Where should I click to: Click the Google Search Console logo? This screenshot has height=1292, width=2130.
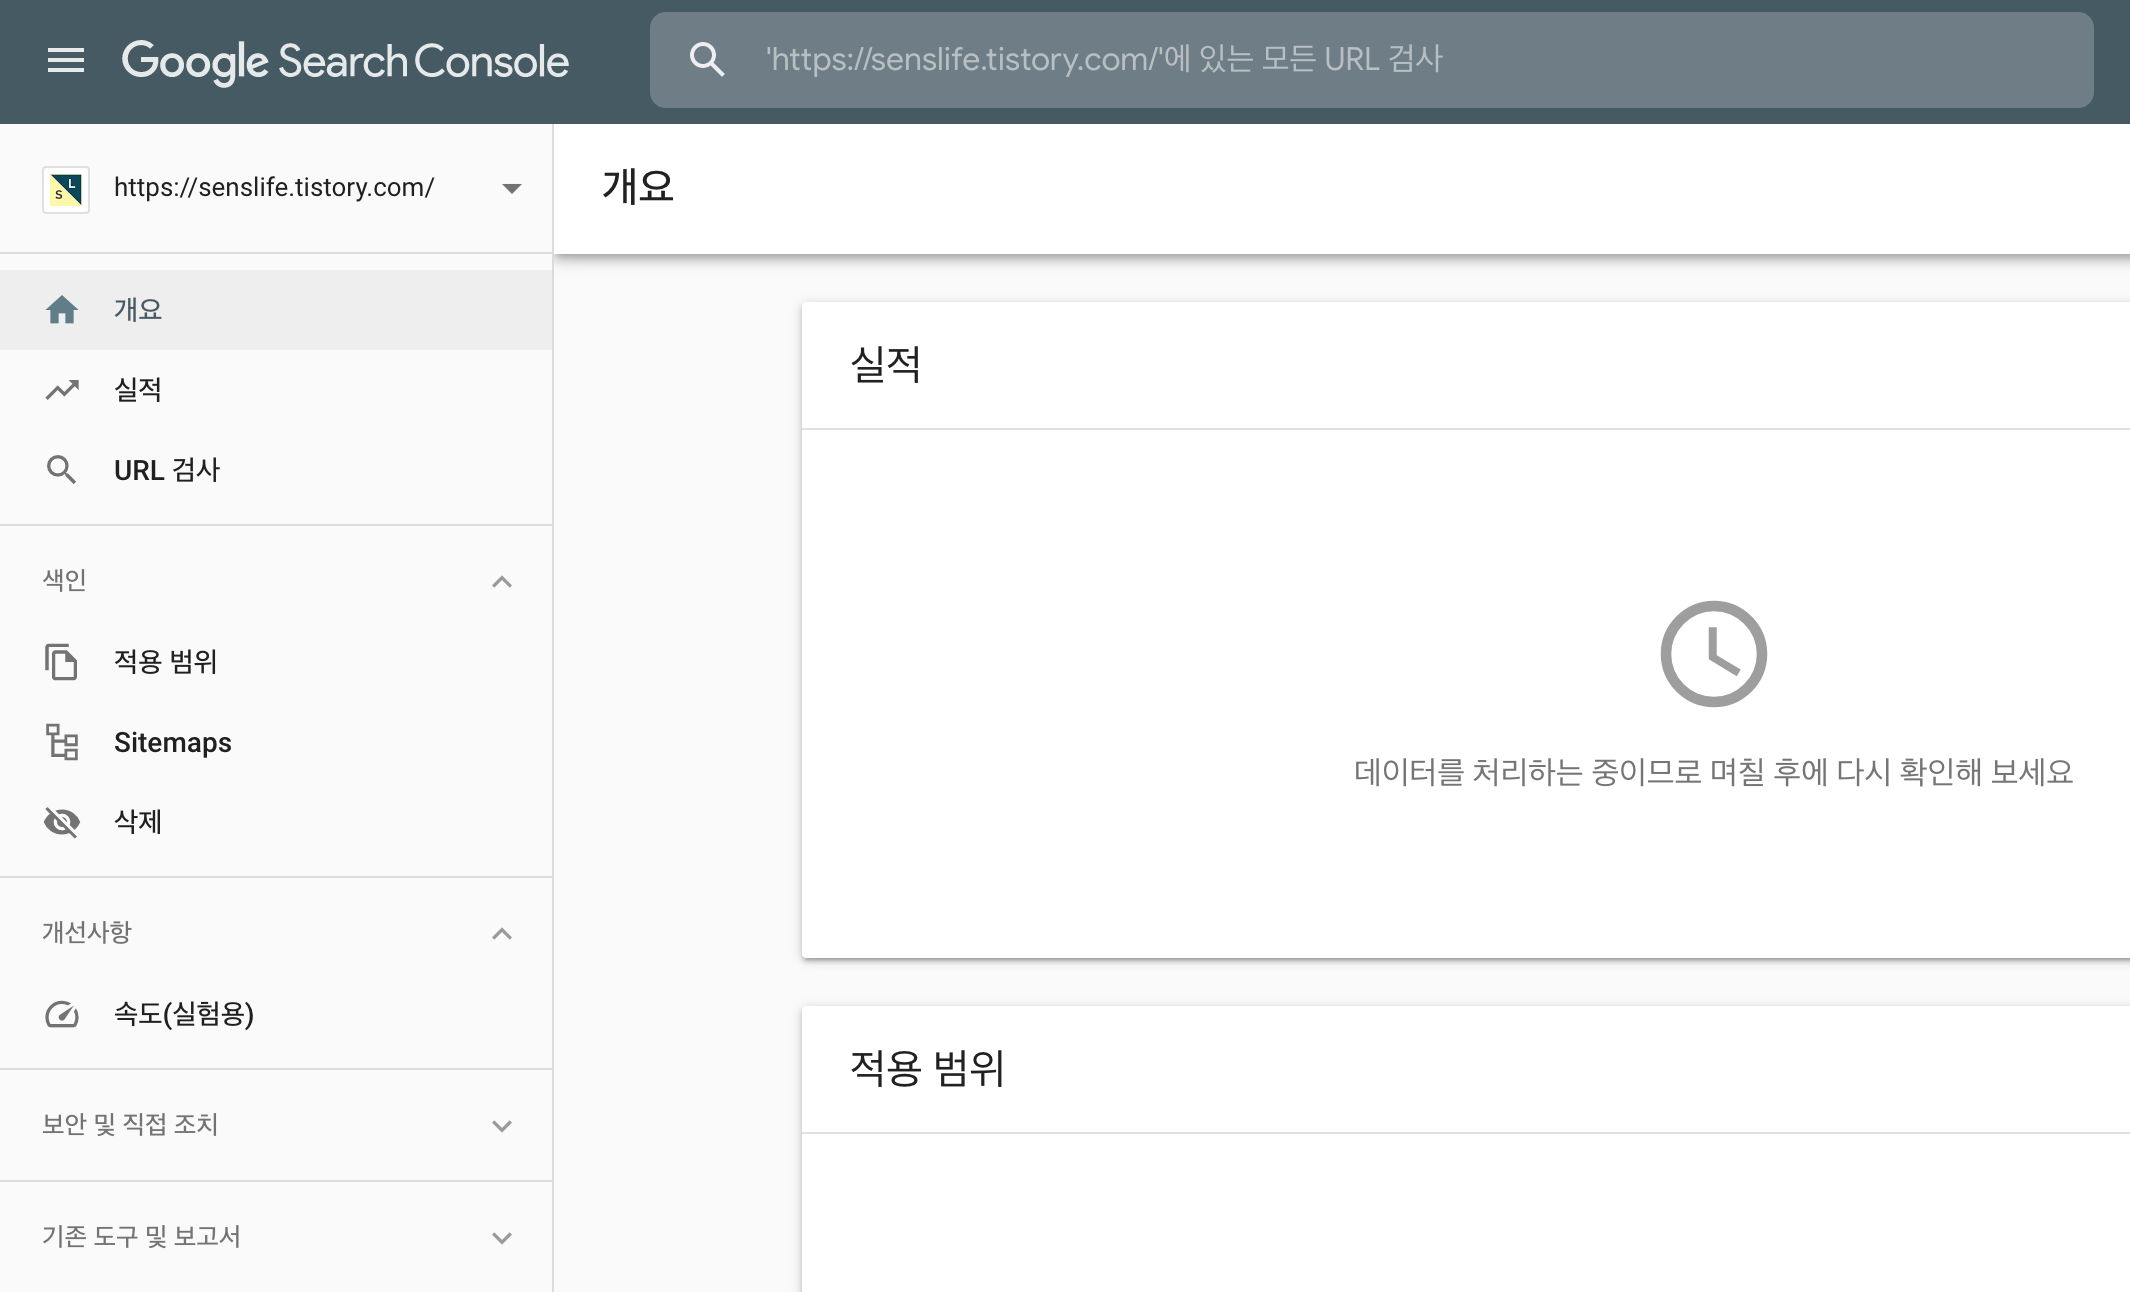(345, 61)
